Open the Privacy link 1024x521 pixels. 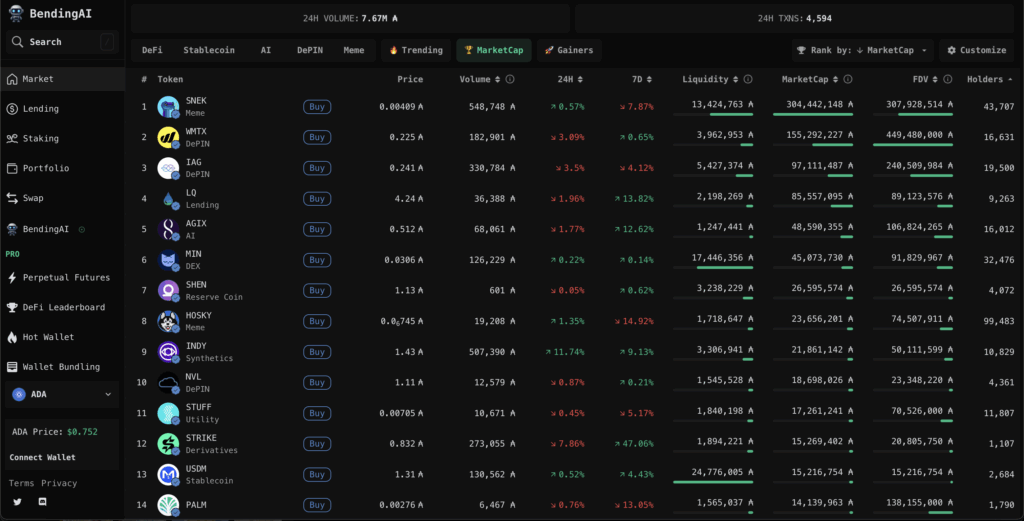pyautogui.click(x=59, y=483)
